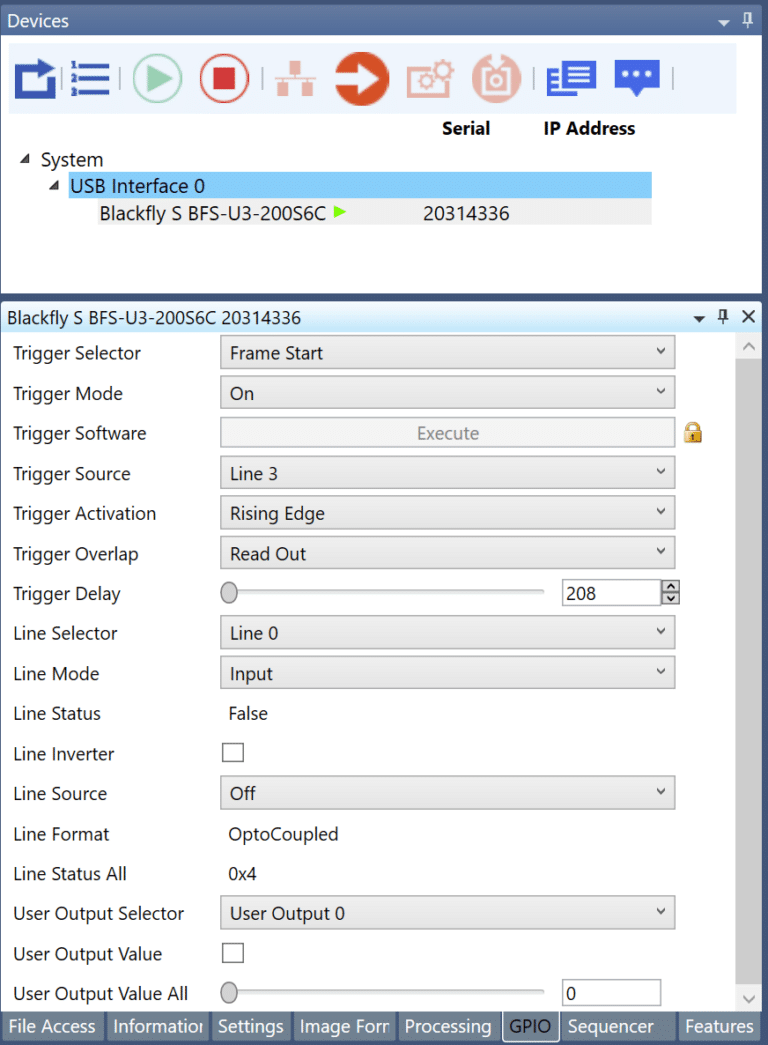The image size is (768, 1045).
Task: Click the Trigger Delay value field
Action: [x=611, y=592]
